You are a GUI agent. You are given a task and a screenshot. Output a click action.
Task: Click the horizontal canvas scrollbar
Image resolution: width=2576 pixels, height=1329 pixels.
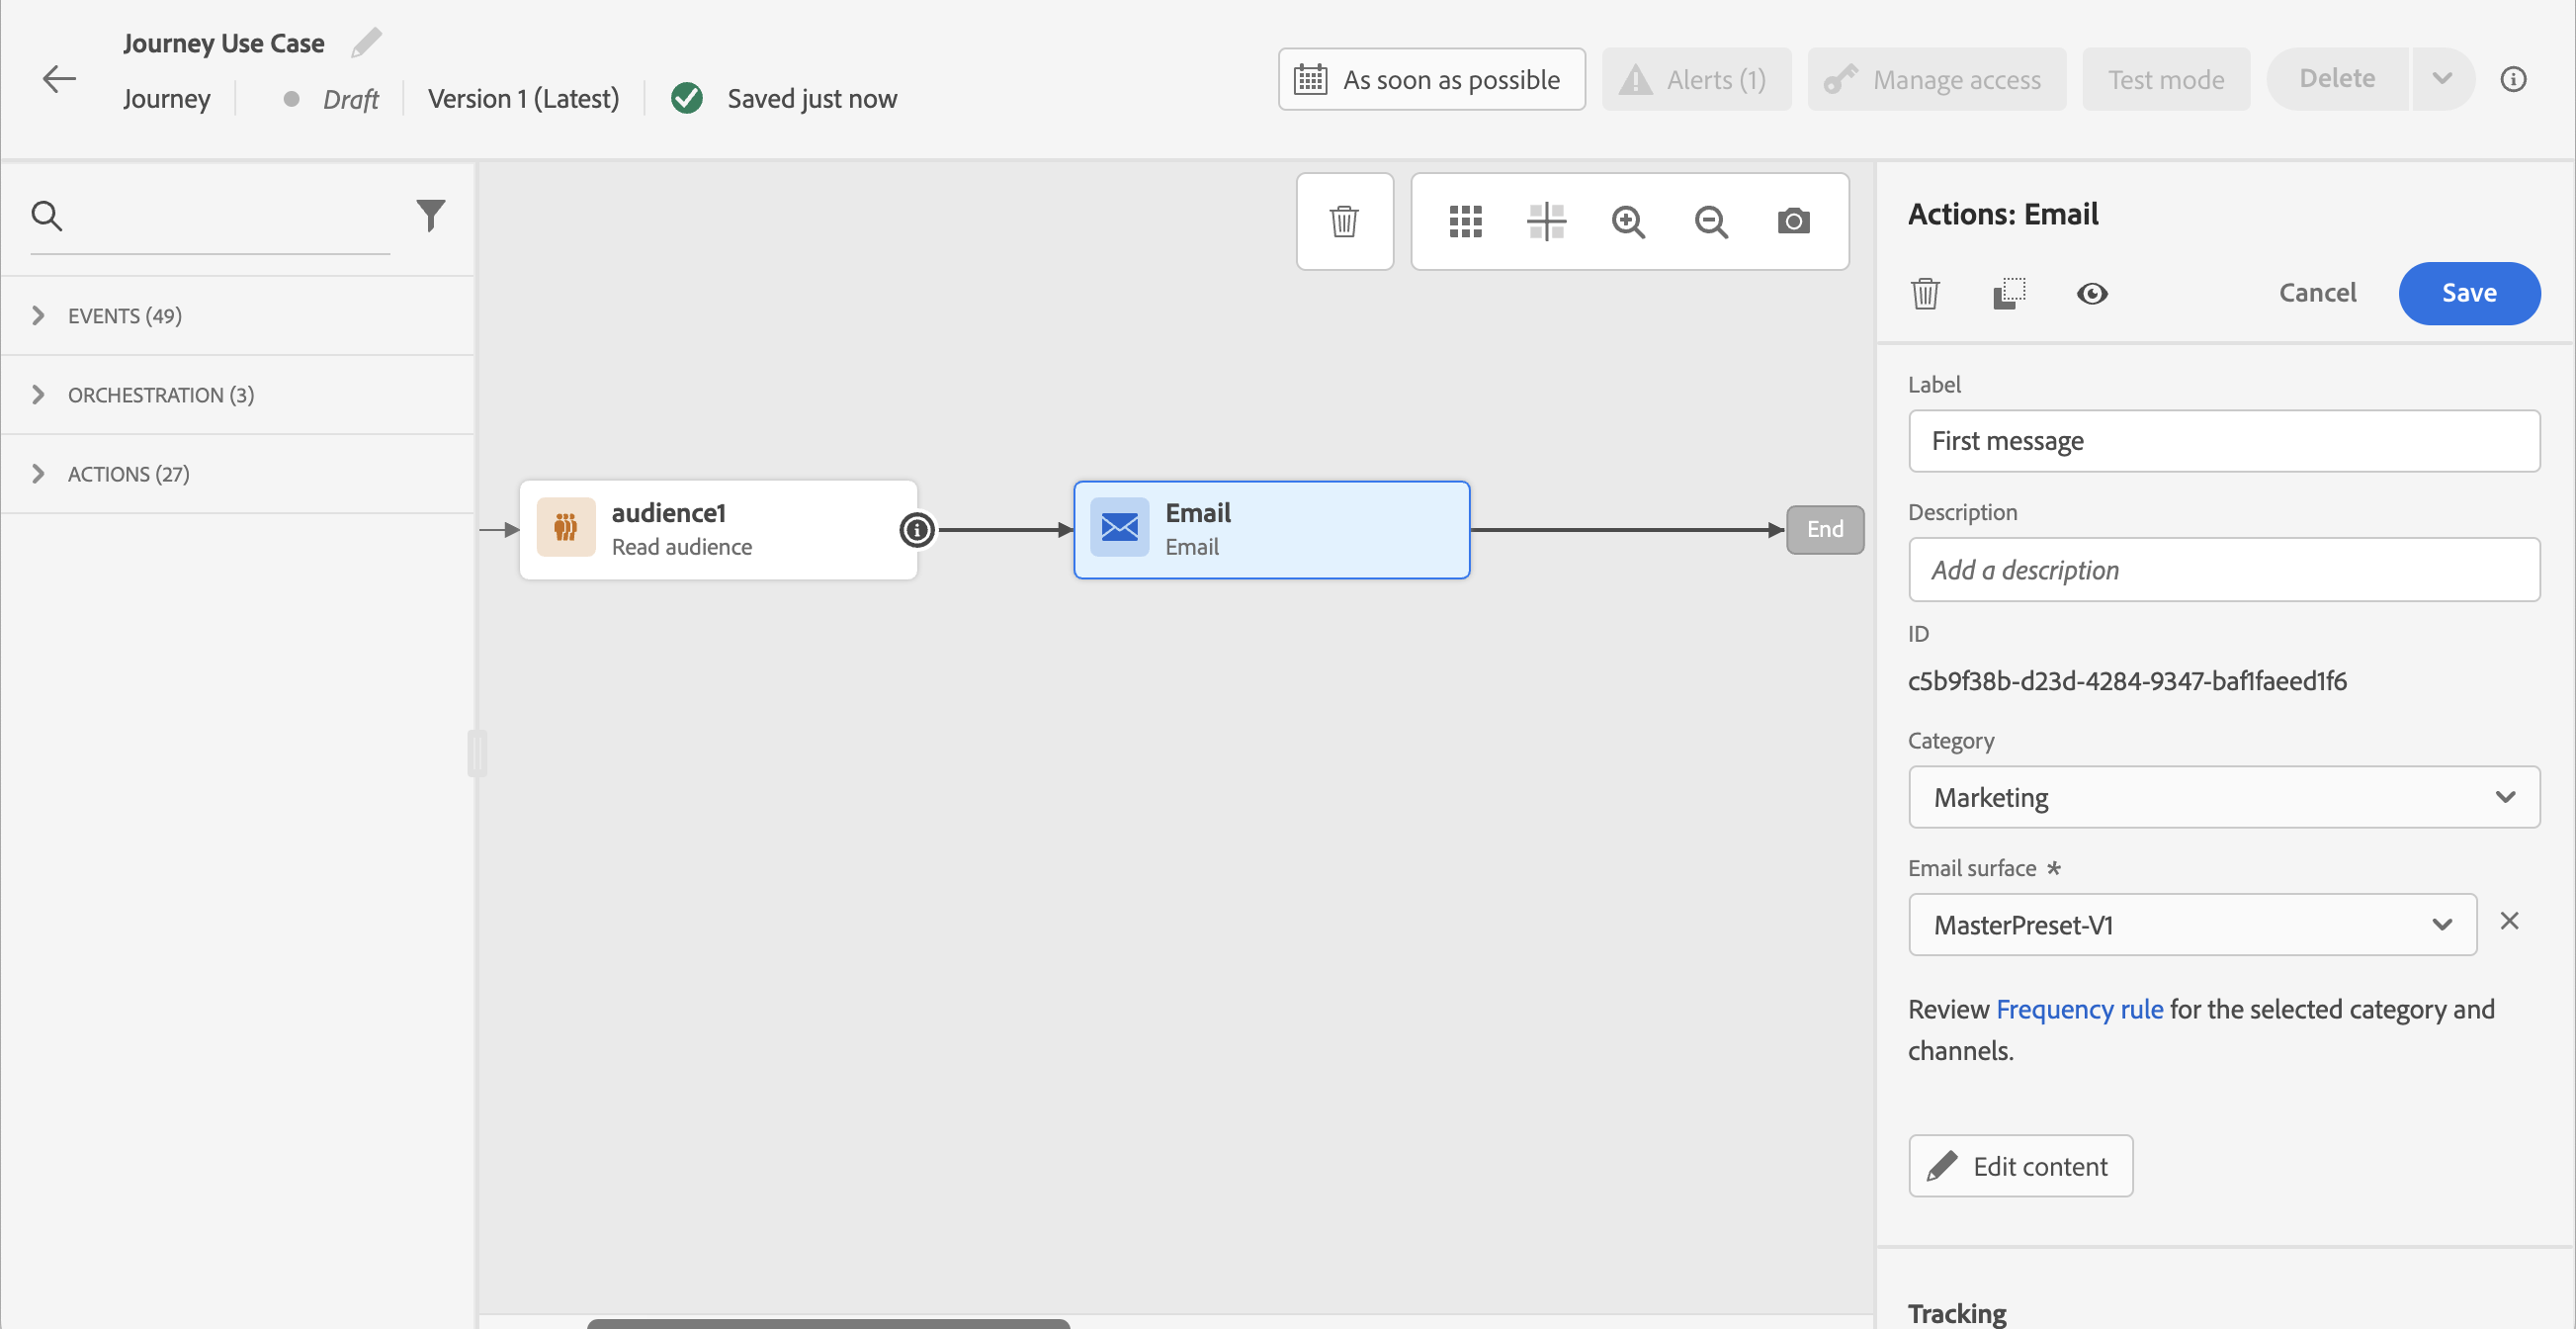point(828,1322)
